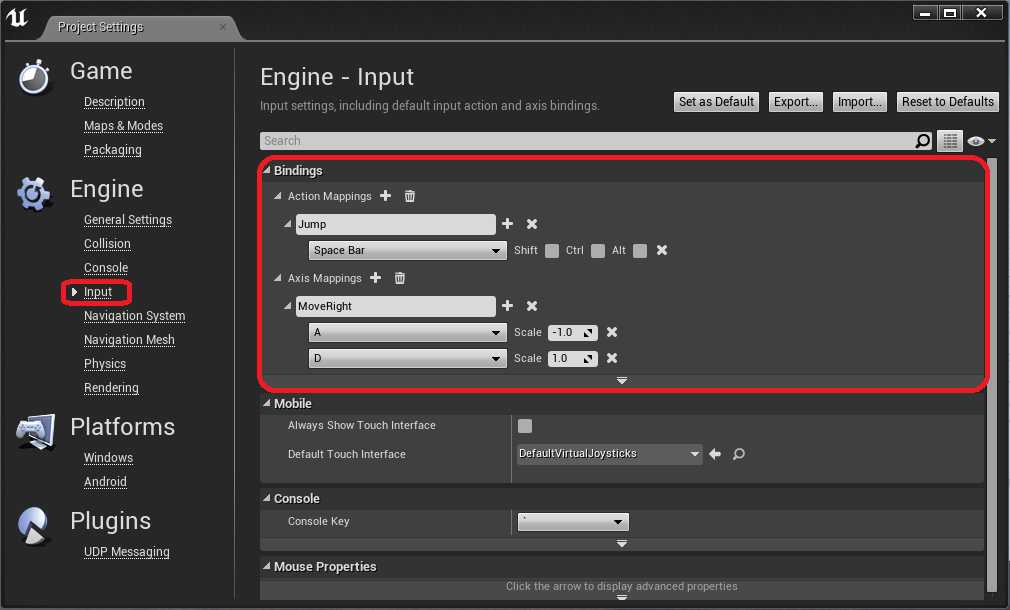Go to Maps & Modes settings
This screenshot has height=610, width=1010.
(123, 126)
